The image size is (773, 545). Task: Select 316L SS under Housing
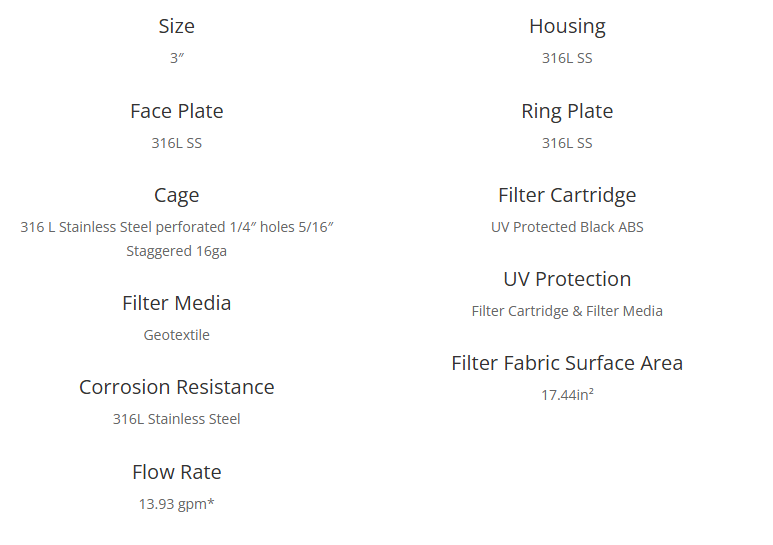click(x=567, y=58)
